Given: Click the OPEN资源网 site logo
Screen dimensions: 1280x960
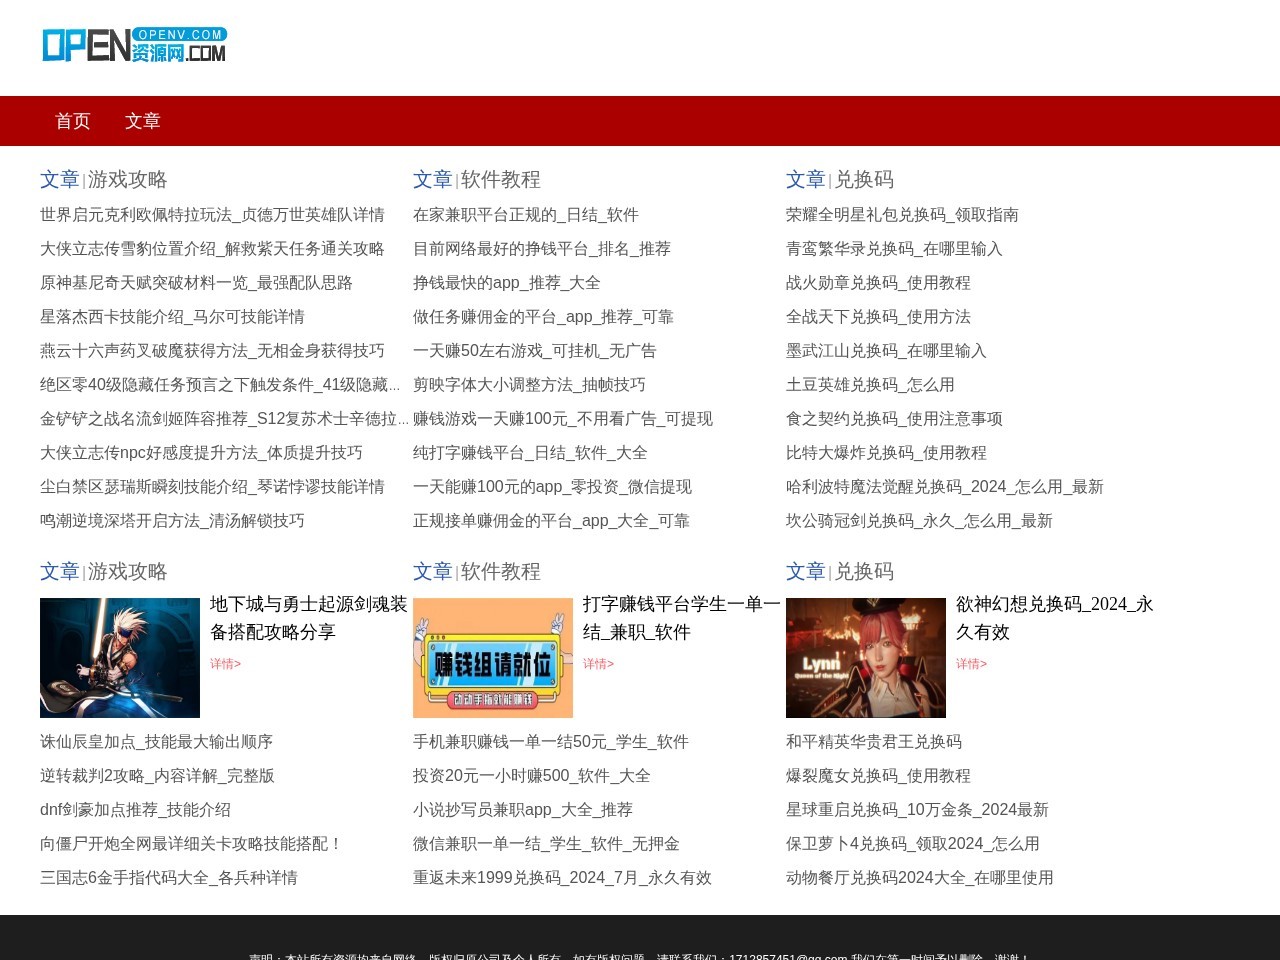Looking at the screenshot, I should (134, 45).
